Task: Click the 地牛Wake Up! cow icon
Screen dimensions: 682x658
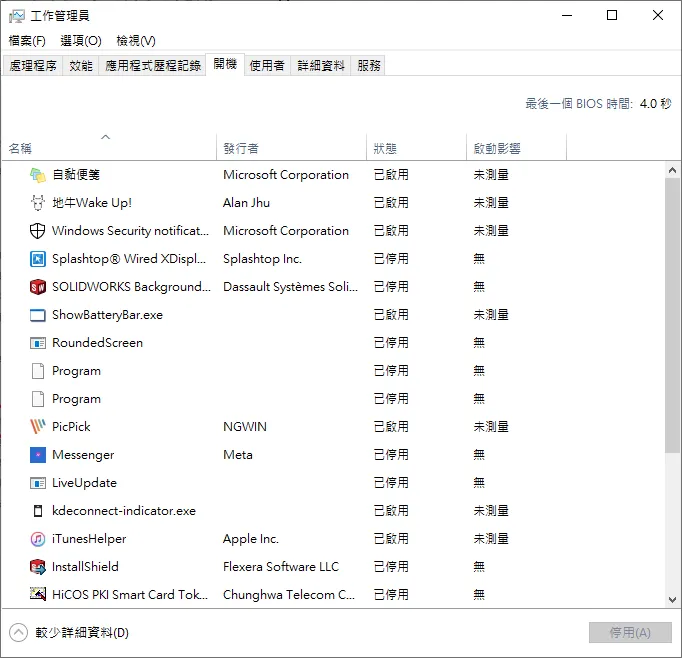Action: [38, 203]
